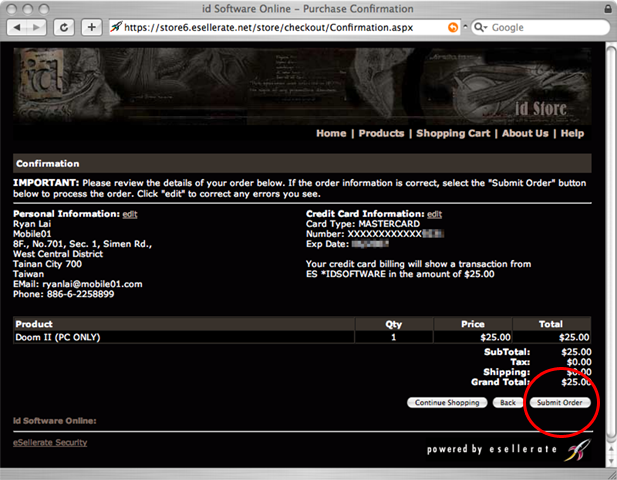Viewport: 617px width, 480px height.
Task: Click the Back button below totals
Action: point(508,402)
